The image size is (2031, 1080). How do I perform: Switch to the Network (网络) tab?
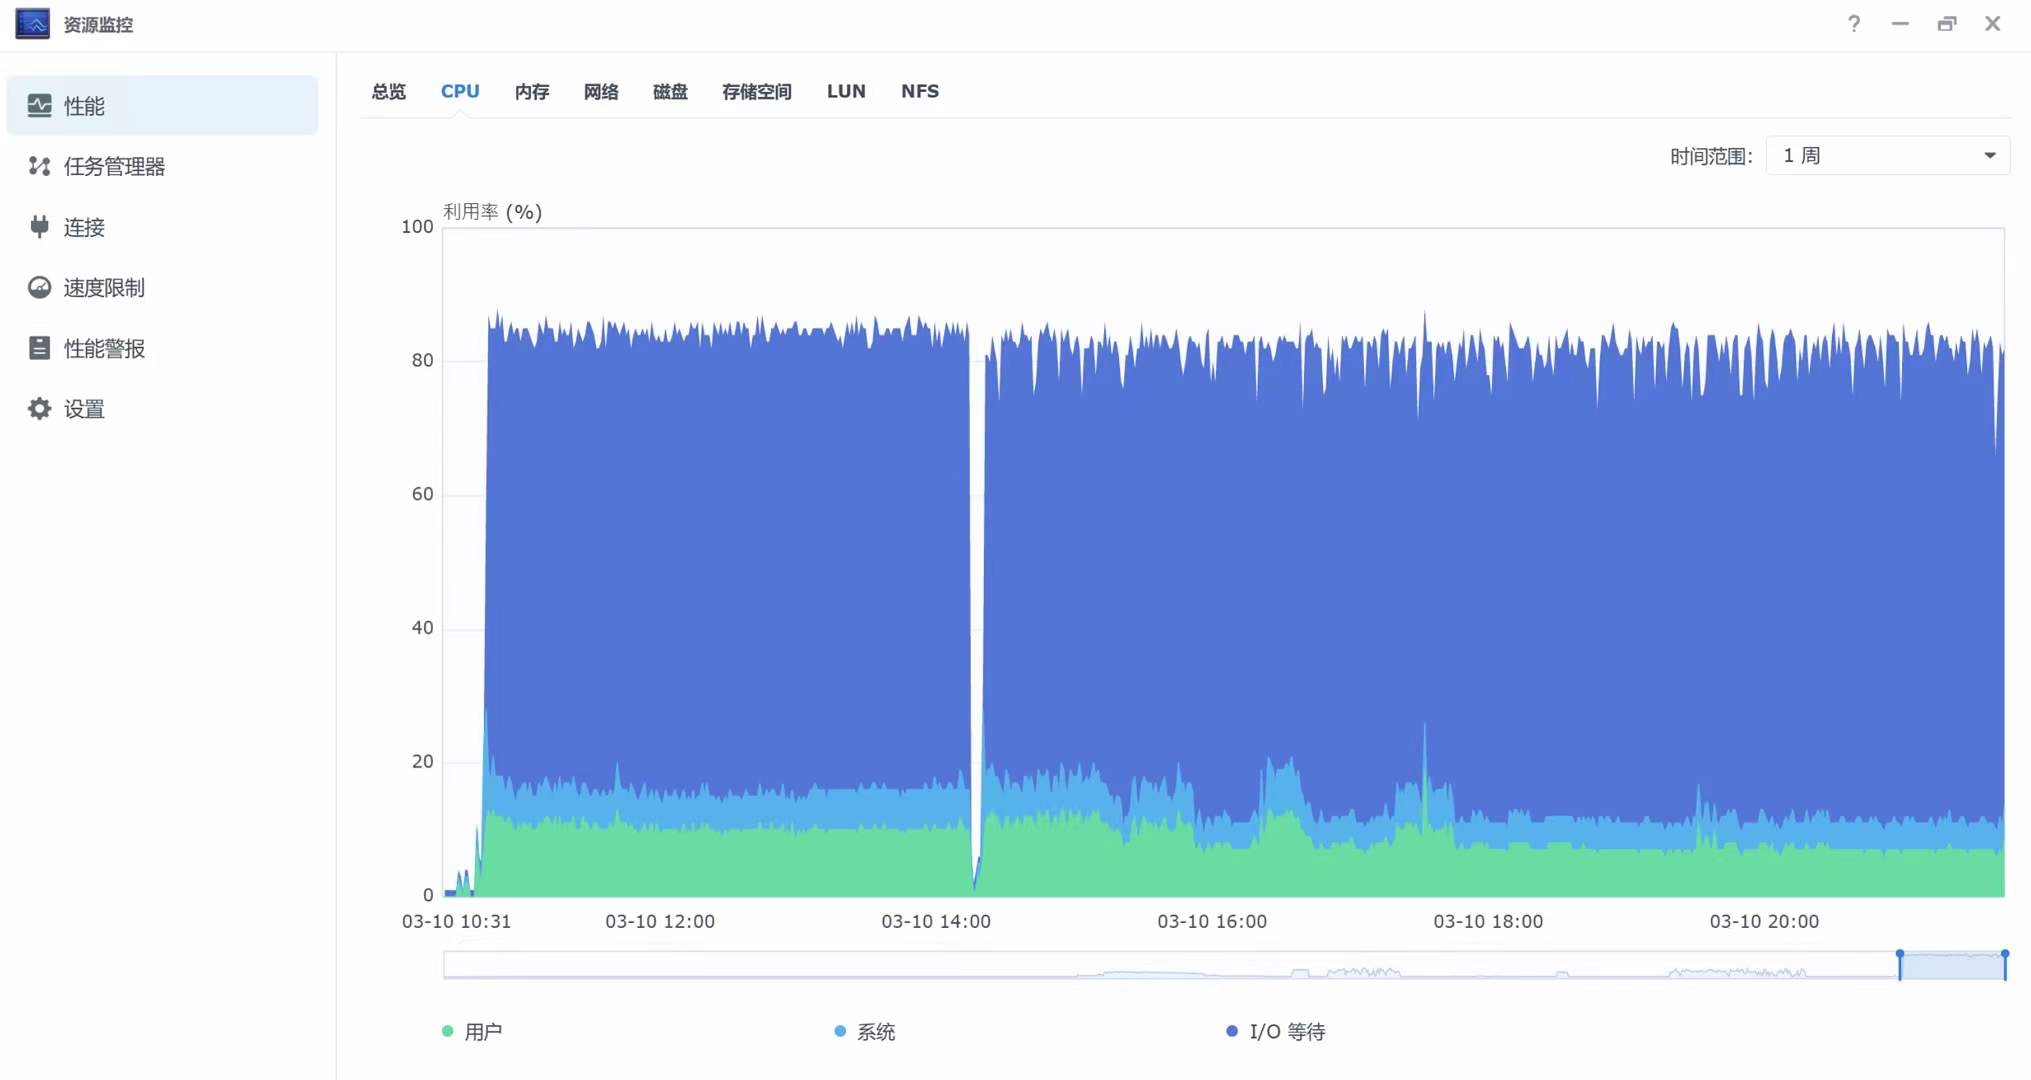coord(600,91)
